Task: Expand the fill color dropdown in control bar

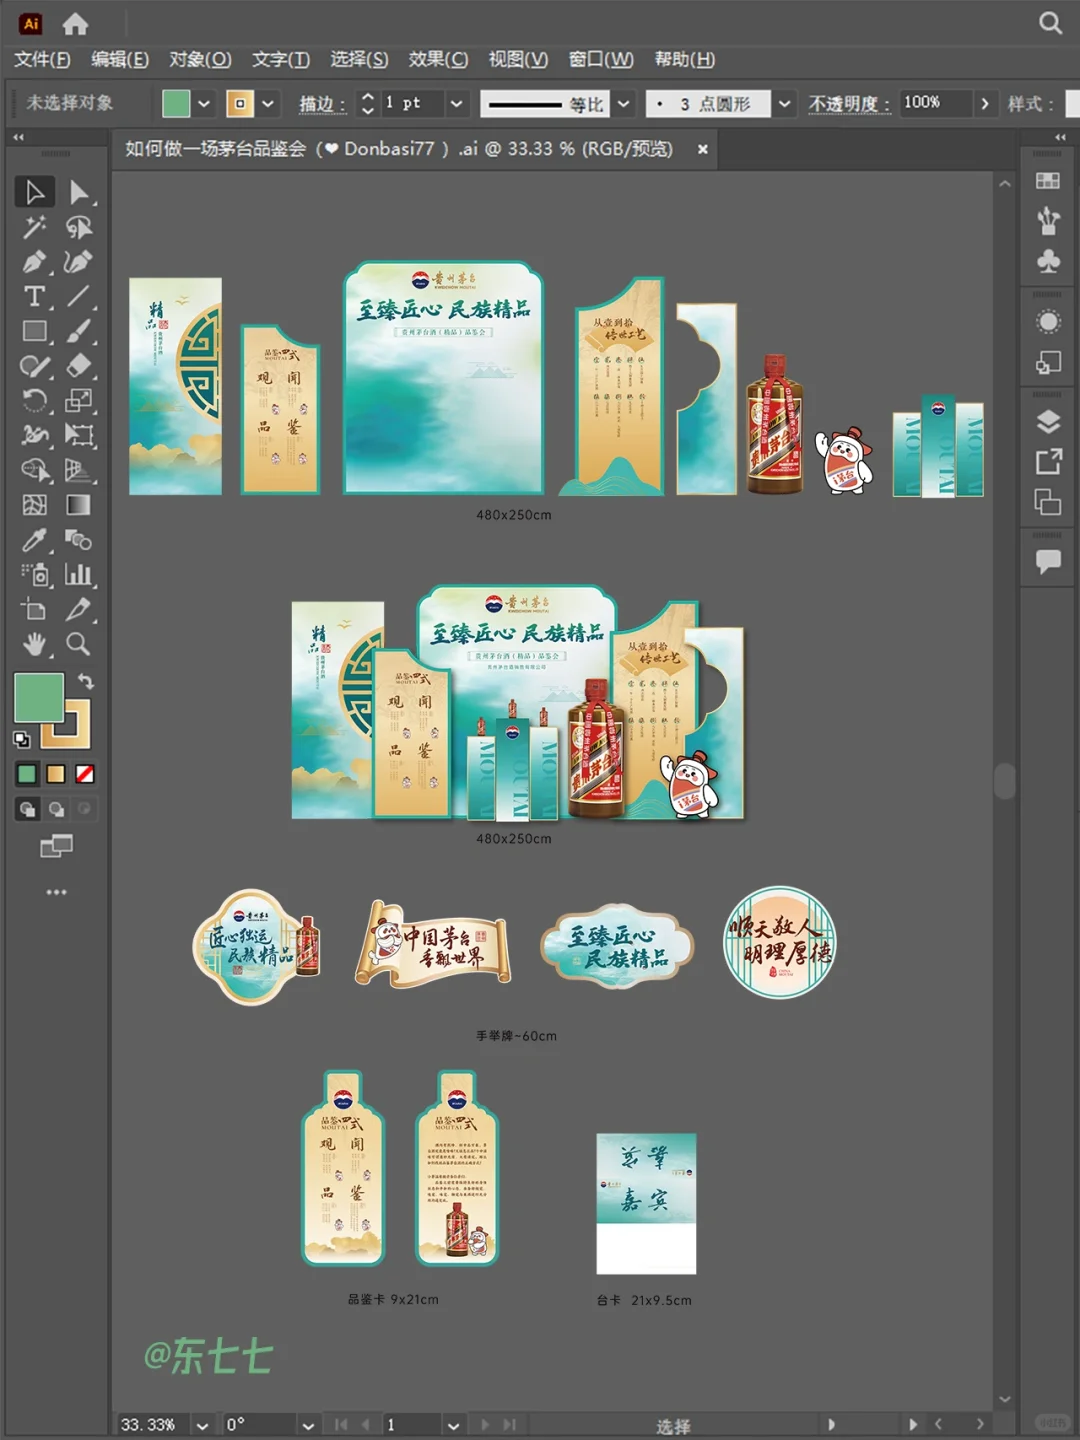Action: [204, 103]
